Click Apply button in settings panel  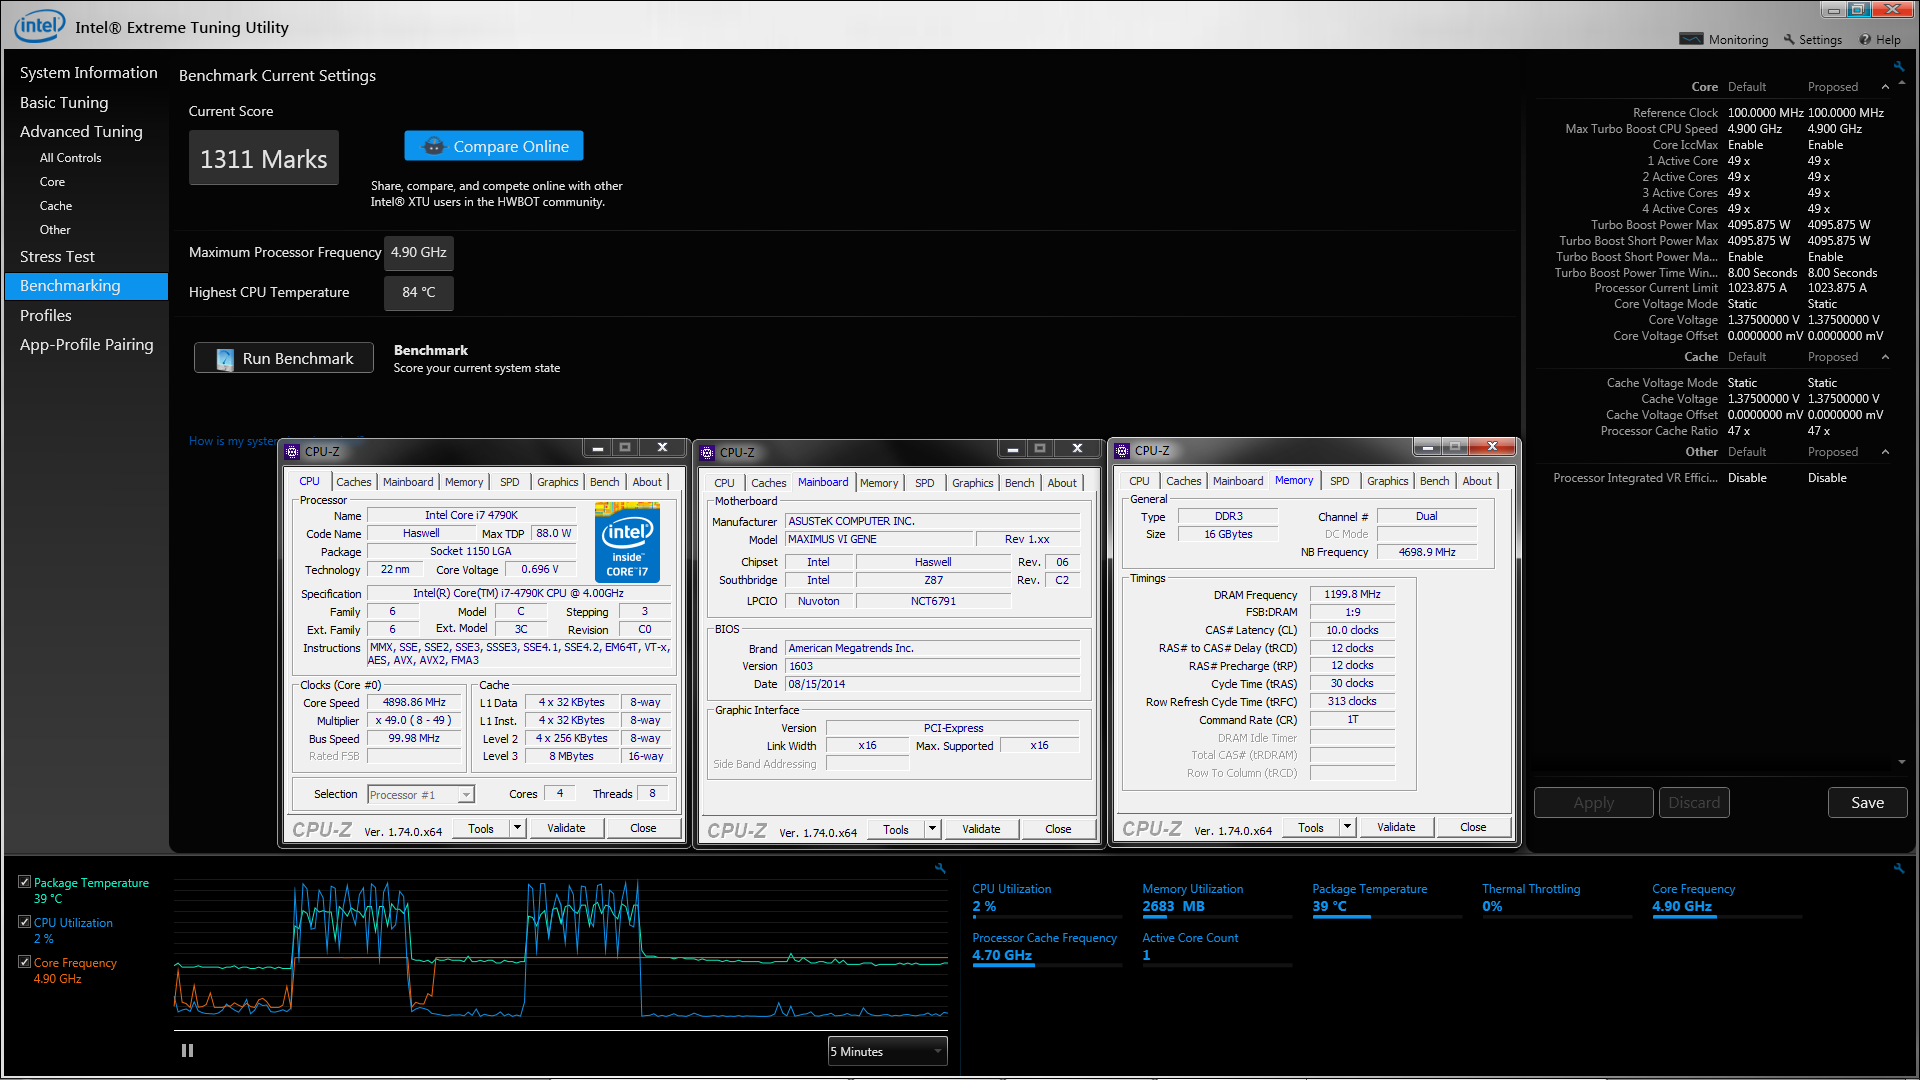[x=1593, y=803]
